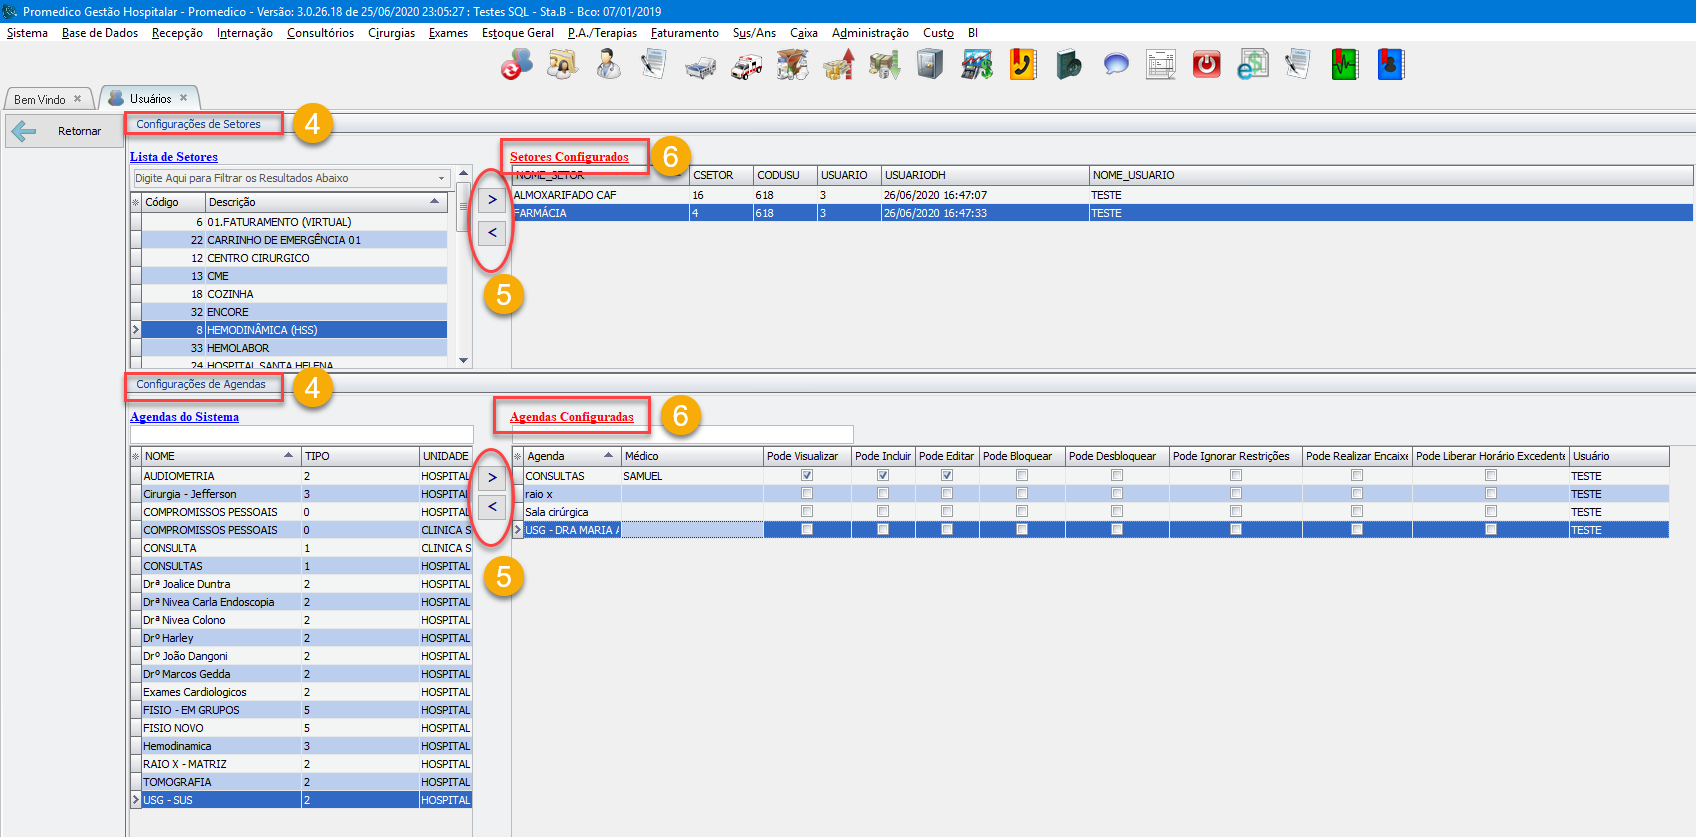Click the ambulance toolbar icon
The height and width of the screenshot is (837, 1696).
point(746,66)
